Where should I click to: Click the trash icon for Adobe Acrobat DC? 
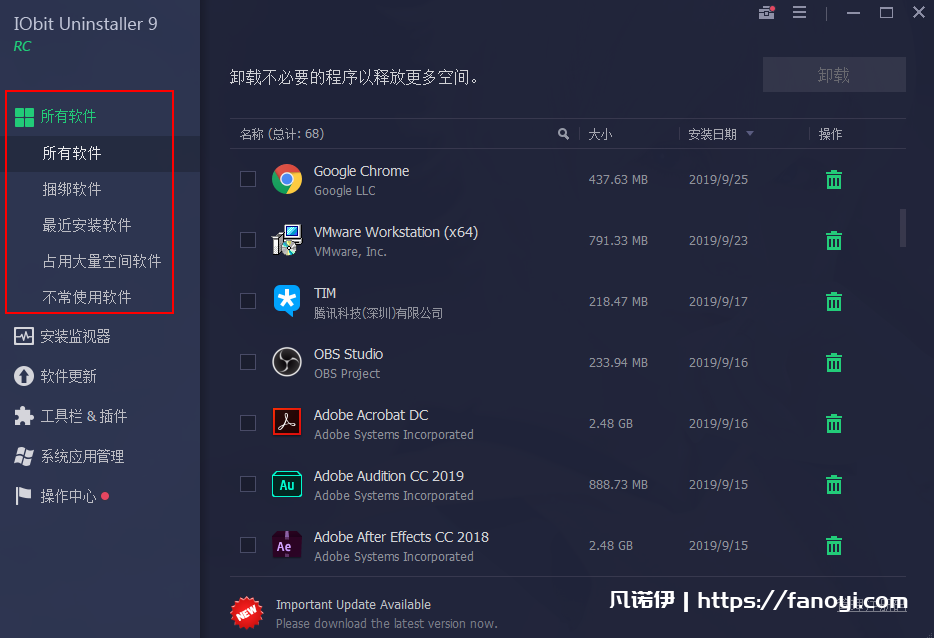click(834, 424)
